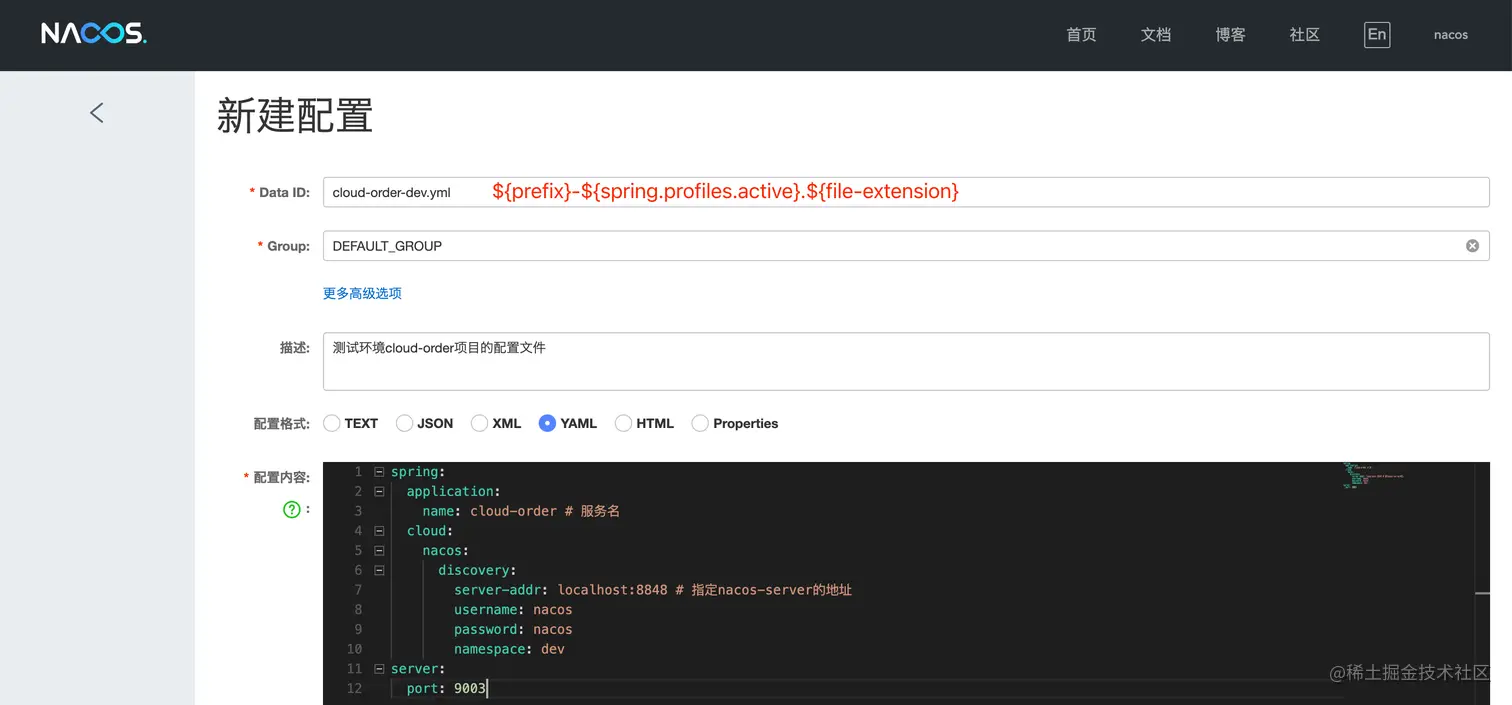
Task: Open the 社区 nav item
Action: click(1305, 35)
